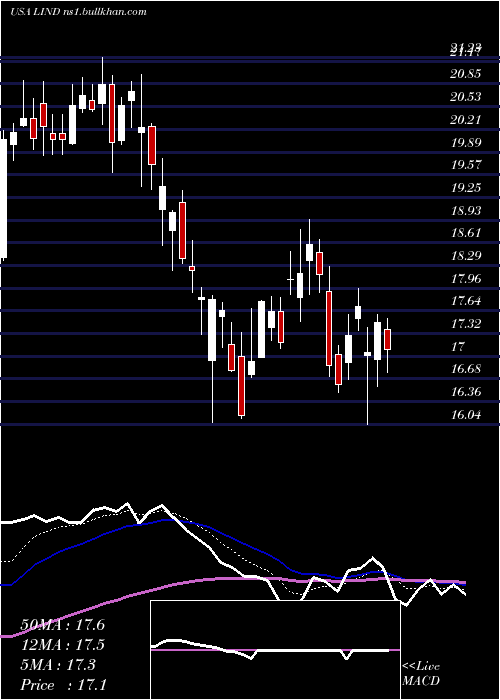The height and width of the screenshot is (700, 500).
Task: Click the 17.96 price axis label
Action: click(466, 279)
